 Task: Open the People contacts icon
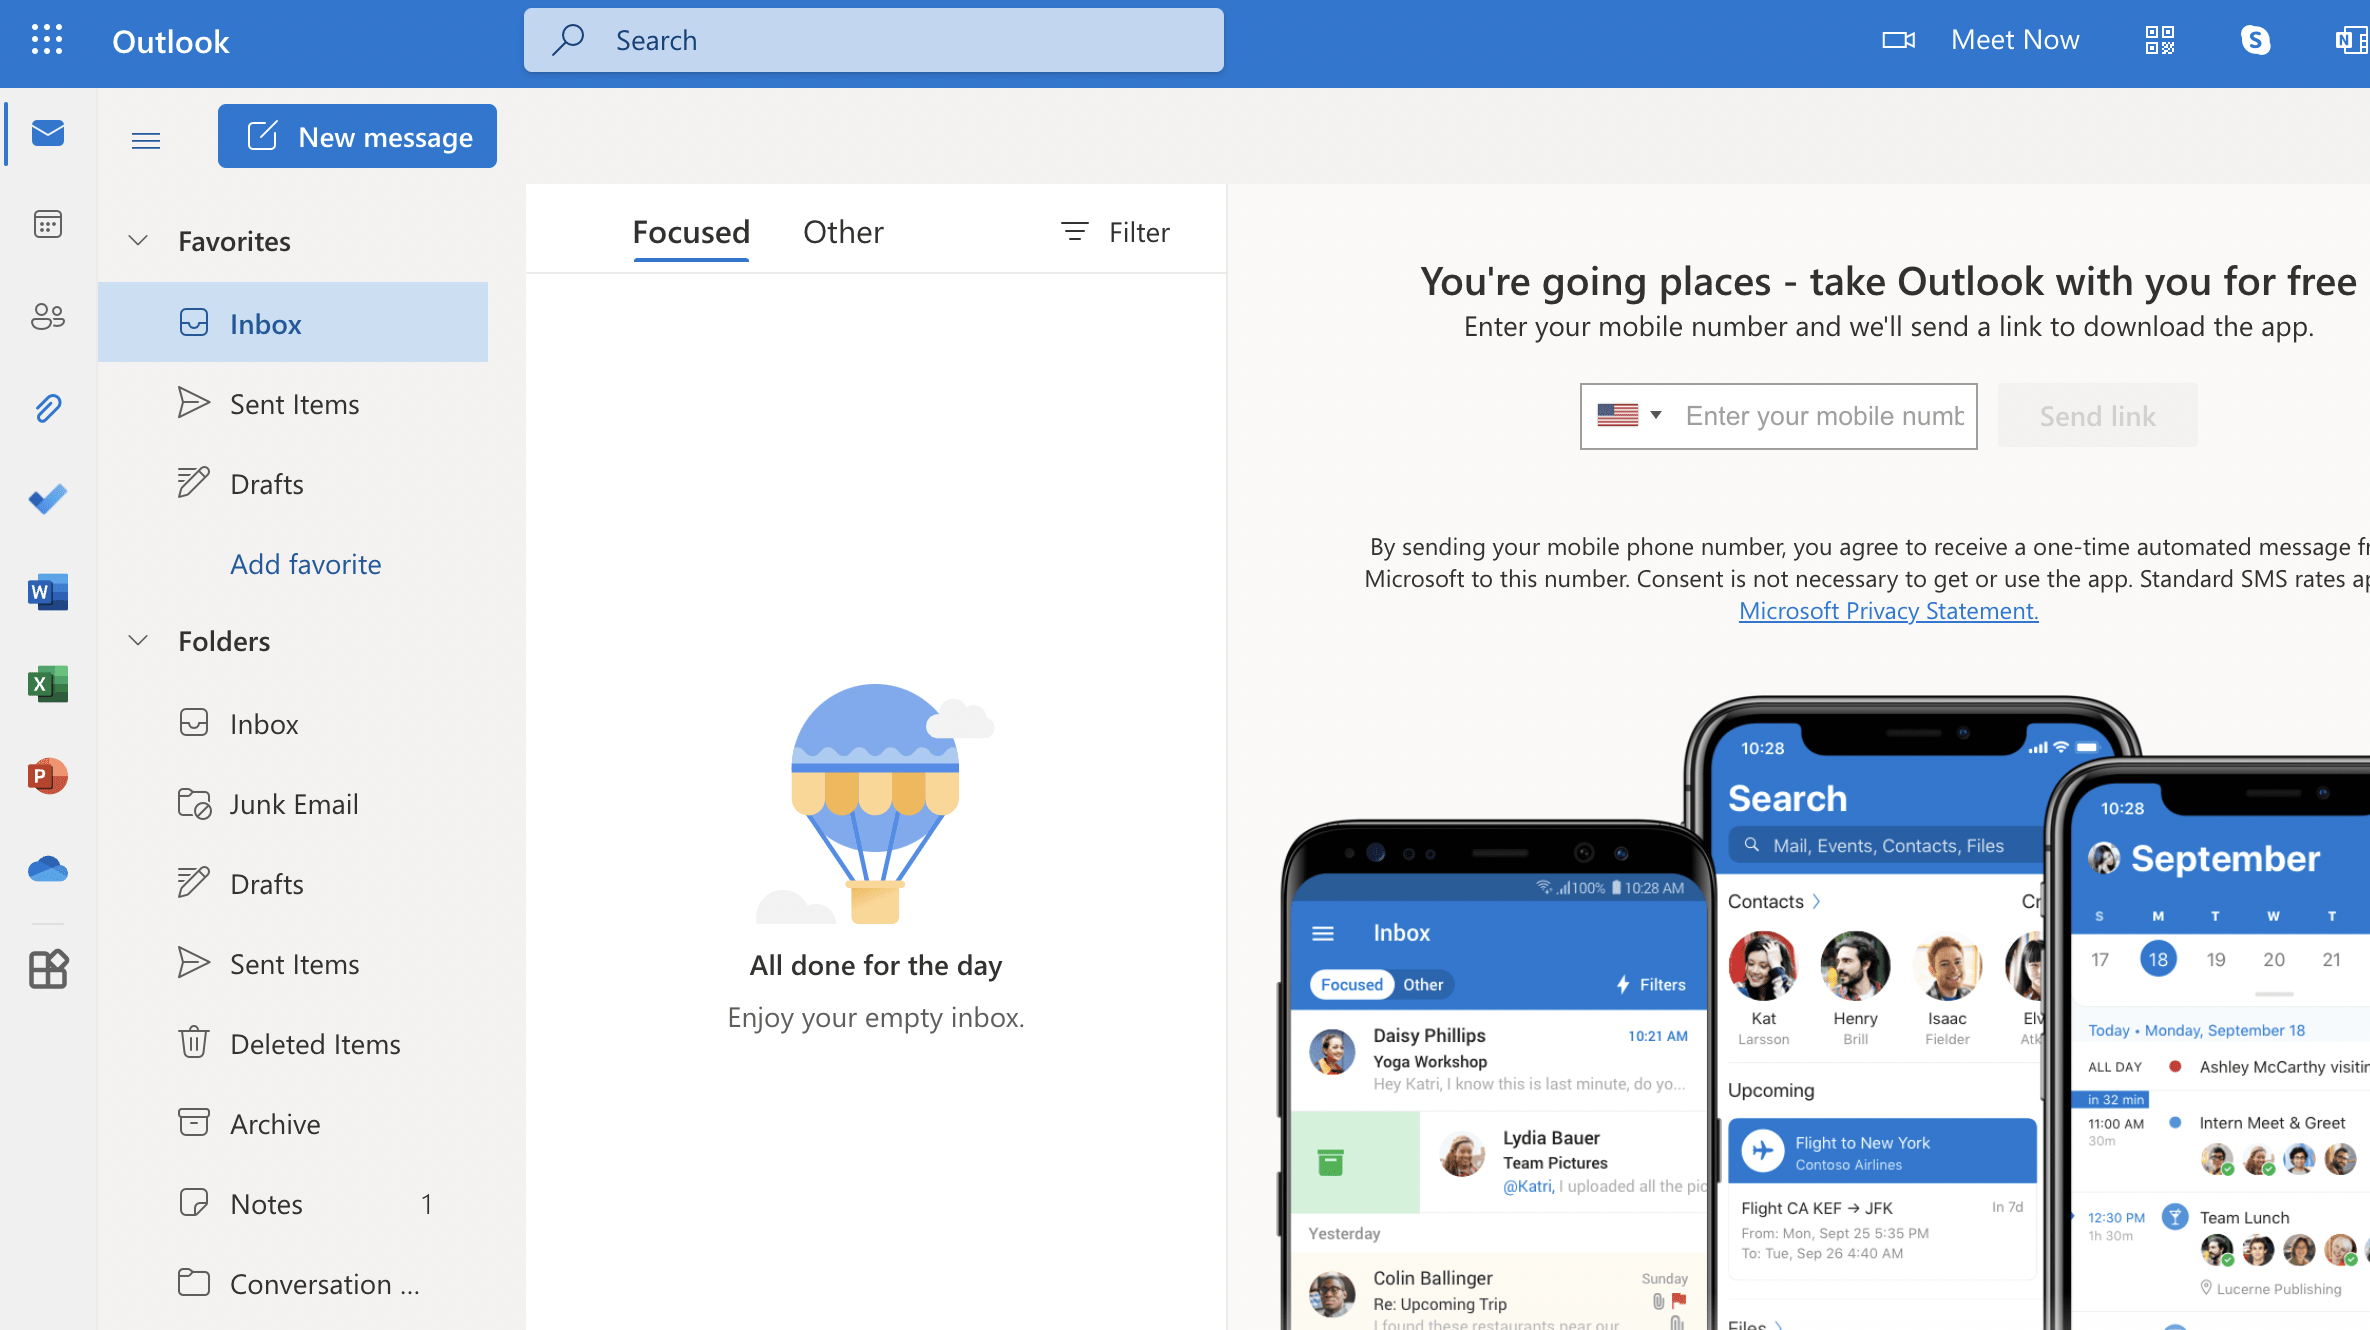coord(48,316)
